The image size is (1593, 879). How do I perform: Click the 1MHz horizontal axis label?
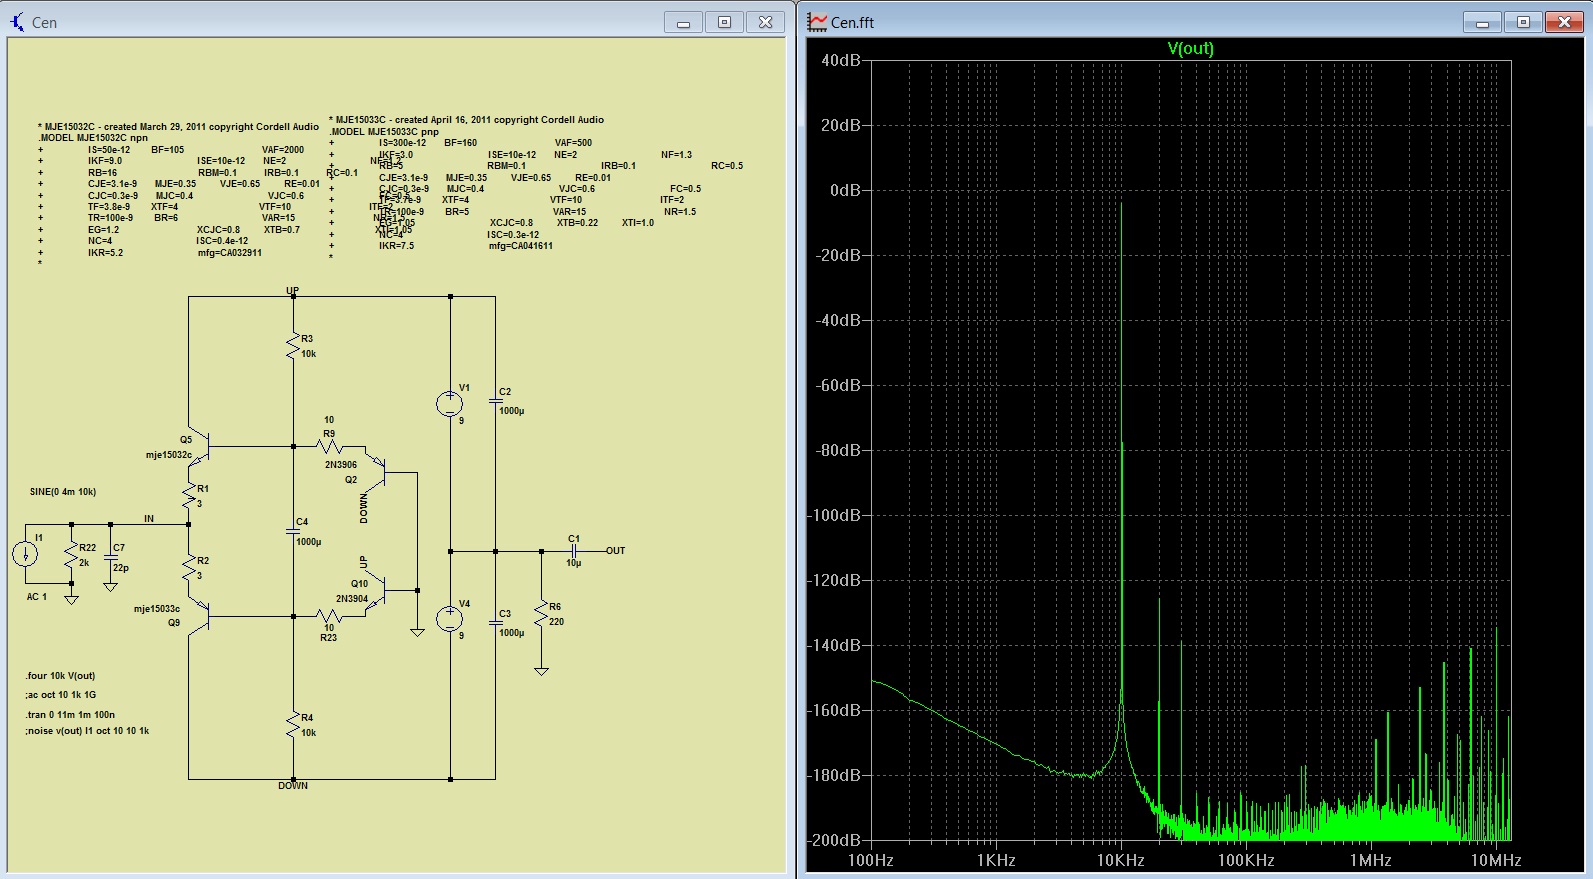coord(1371,860)
